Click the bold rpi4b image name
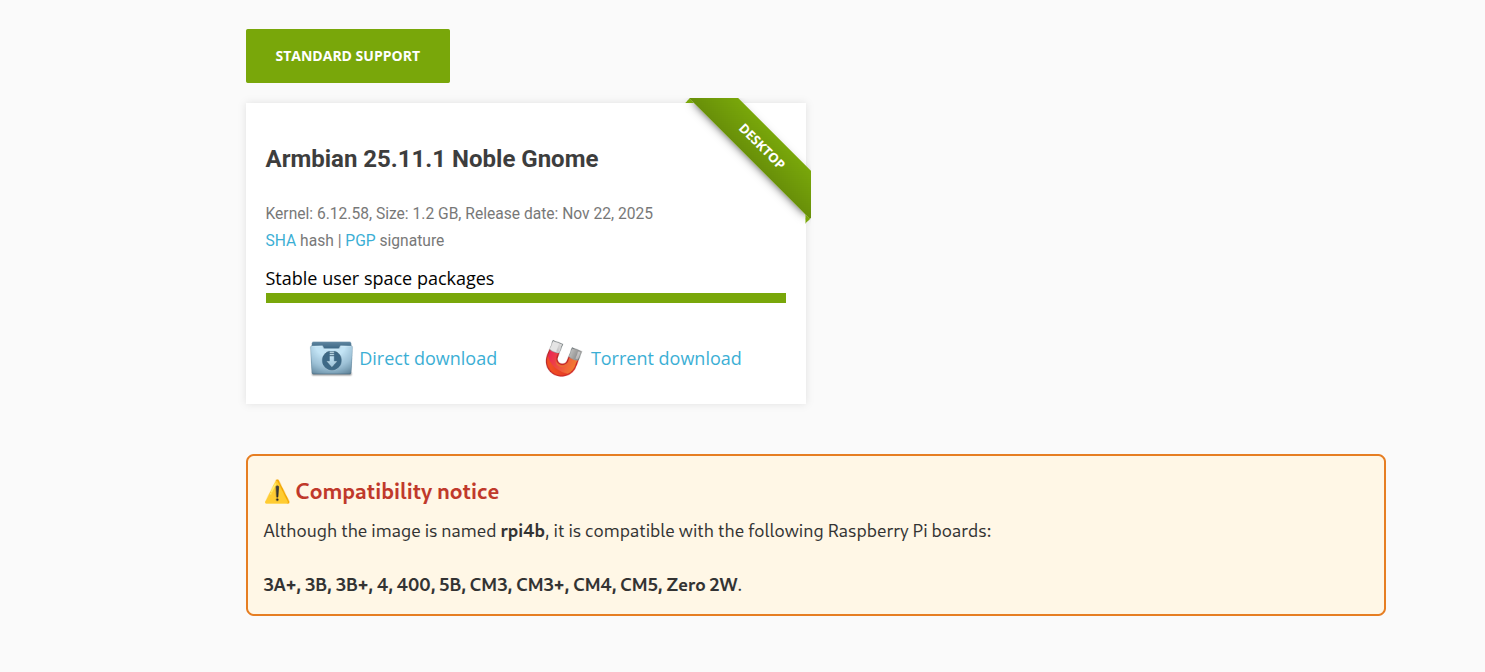Image resolution: width=1485 pixels, height=672 pixels. (523, 531)
